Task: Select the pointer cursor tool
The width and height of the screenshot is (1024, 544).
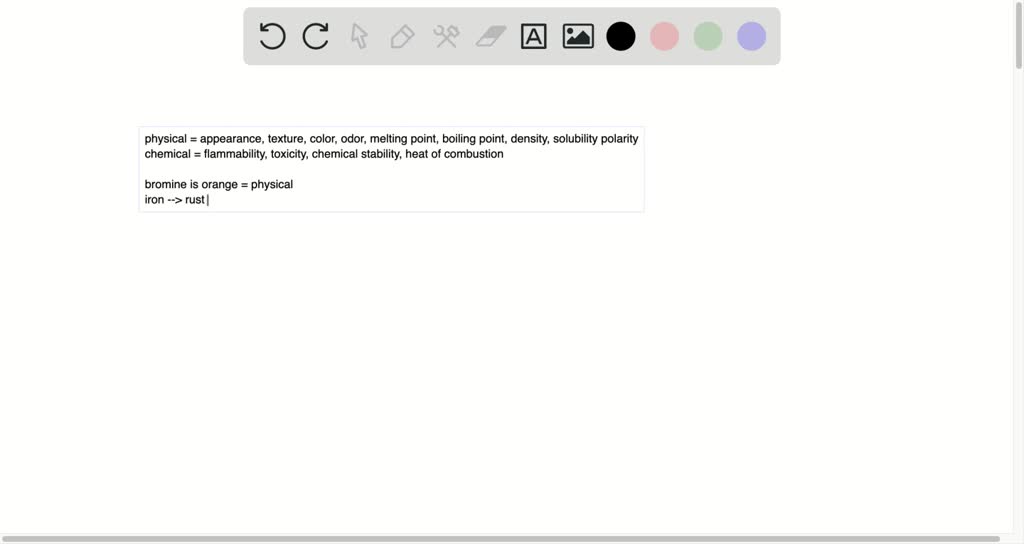Action: 359,36
